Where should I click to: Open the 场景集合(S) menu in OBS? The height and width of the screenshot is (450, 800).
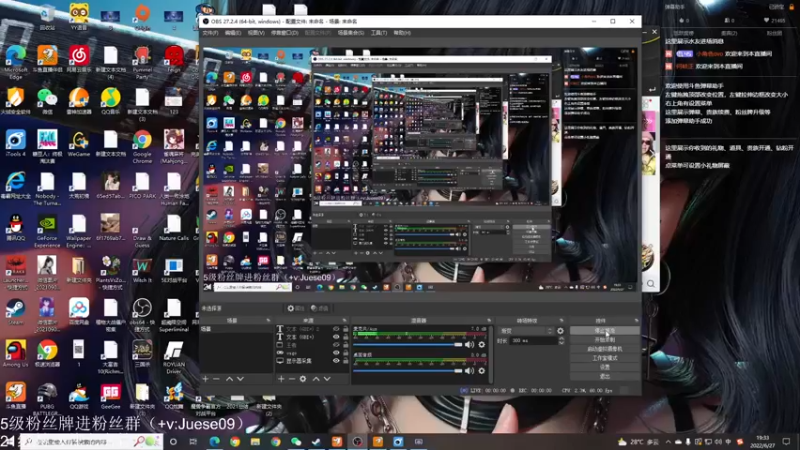tap(351, 33)
